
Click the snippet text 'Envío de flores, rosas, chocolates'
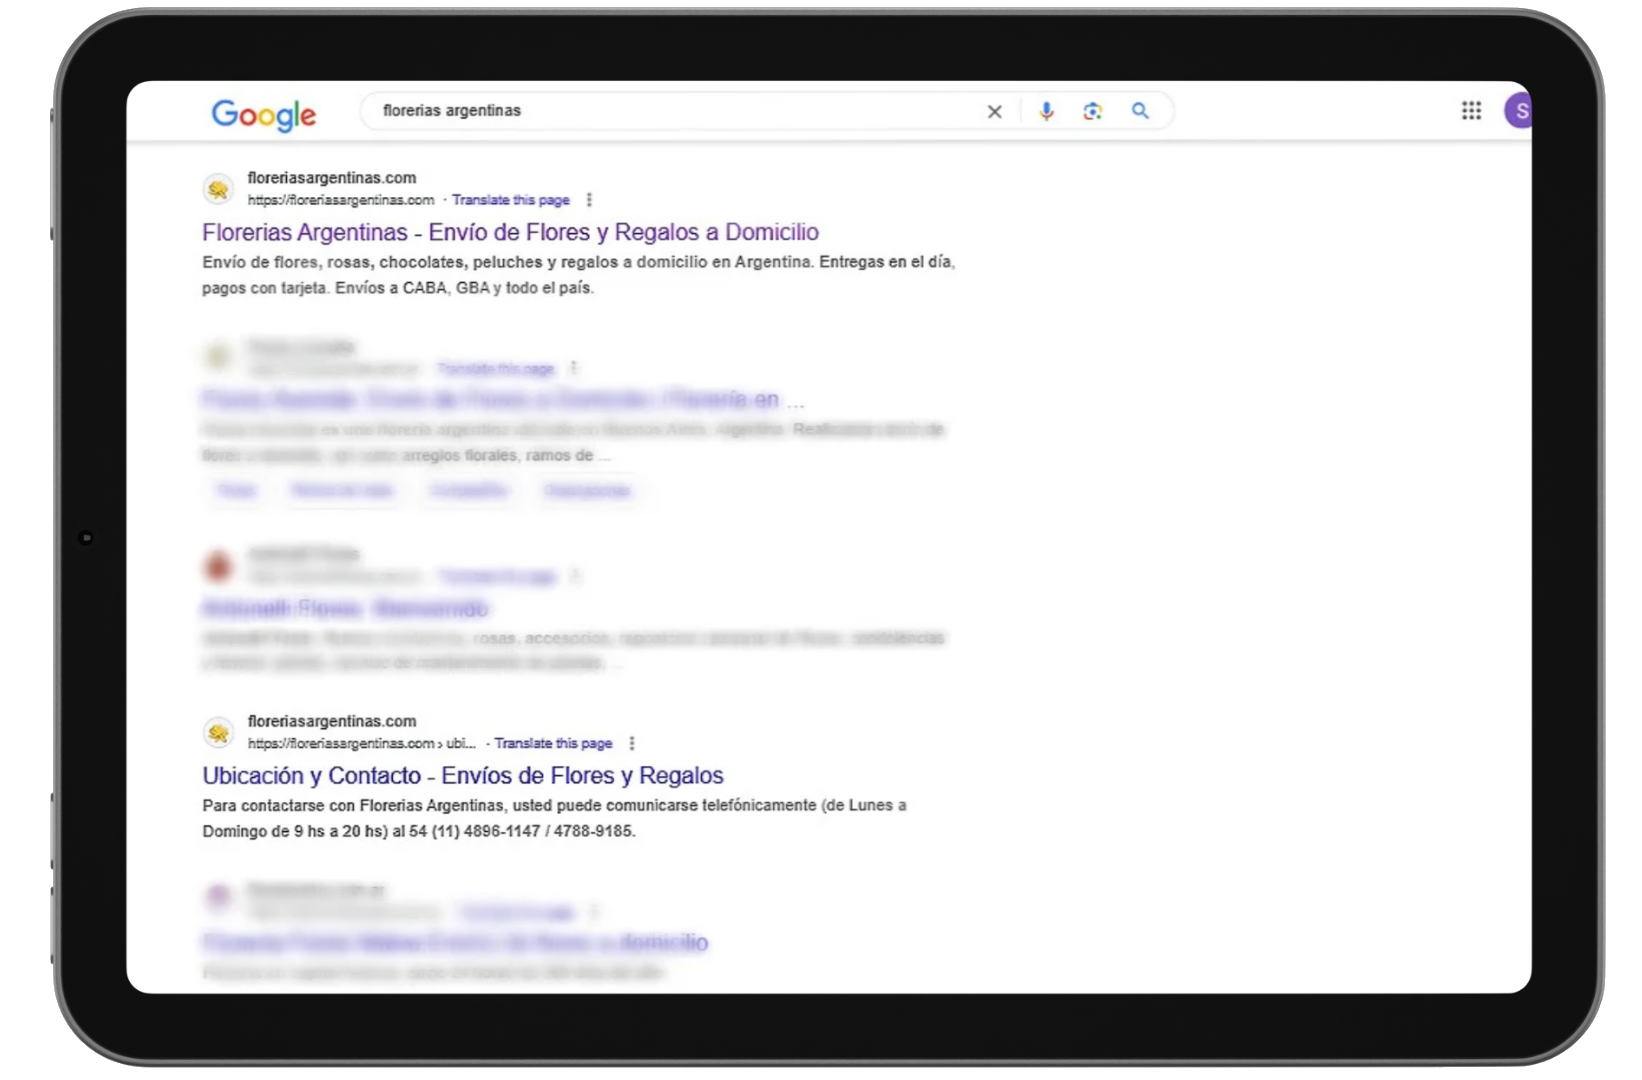point(333,262)
